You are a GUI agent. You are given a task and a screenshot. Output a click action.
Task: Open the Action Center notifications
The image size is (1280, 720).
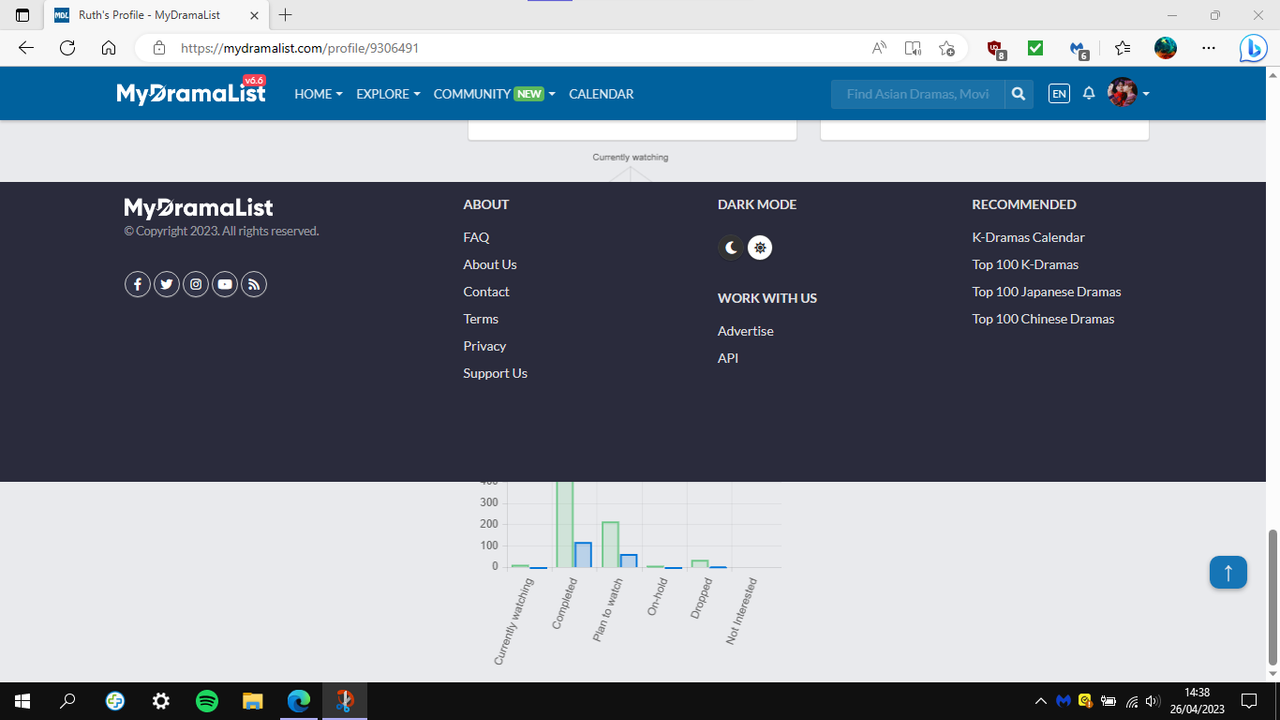(x=1248, y=701)
